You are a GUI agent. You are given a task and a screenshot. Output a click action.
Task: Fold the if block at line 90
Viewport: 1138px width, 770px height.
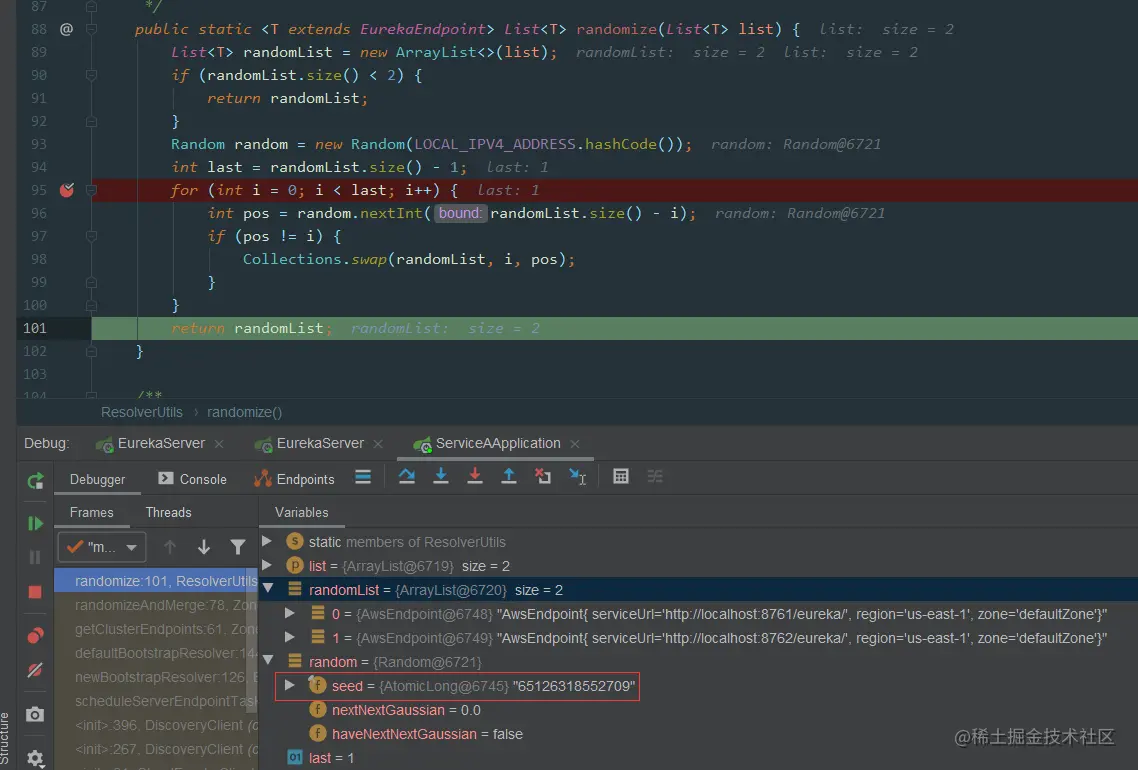click(x=91, y=75)
